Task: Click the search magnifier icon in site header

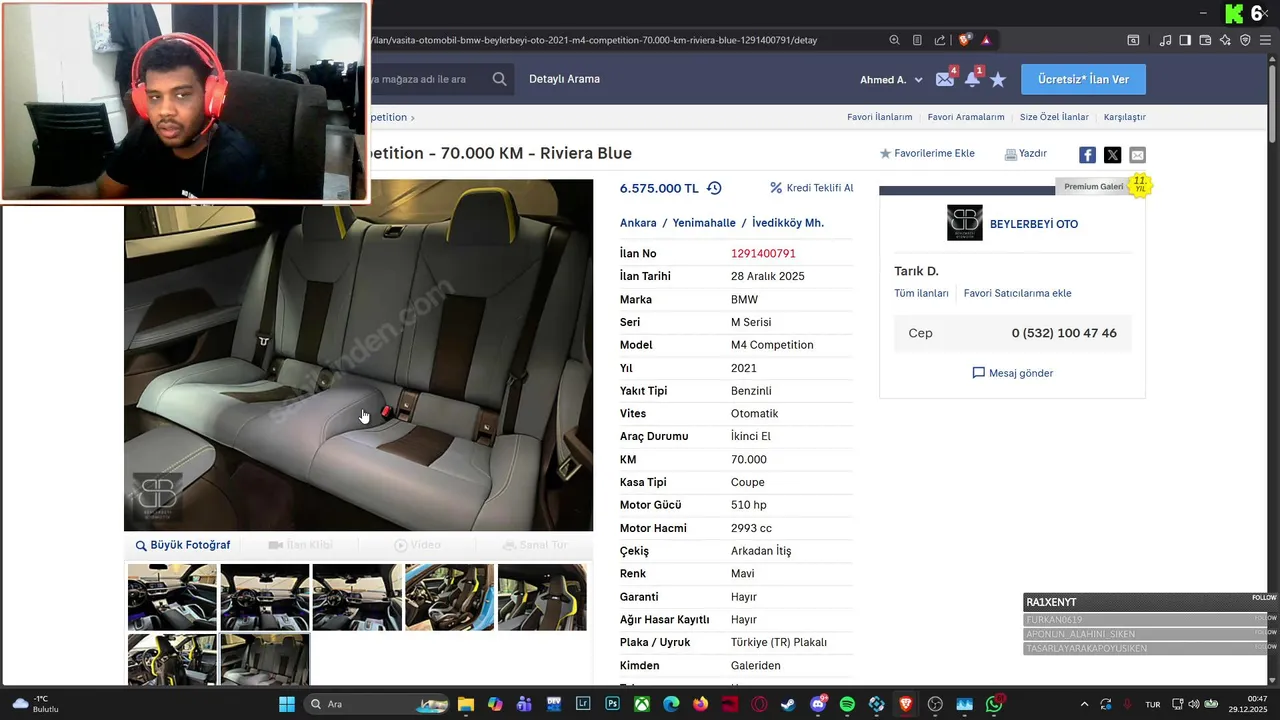Action: click(499, 79)
